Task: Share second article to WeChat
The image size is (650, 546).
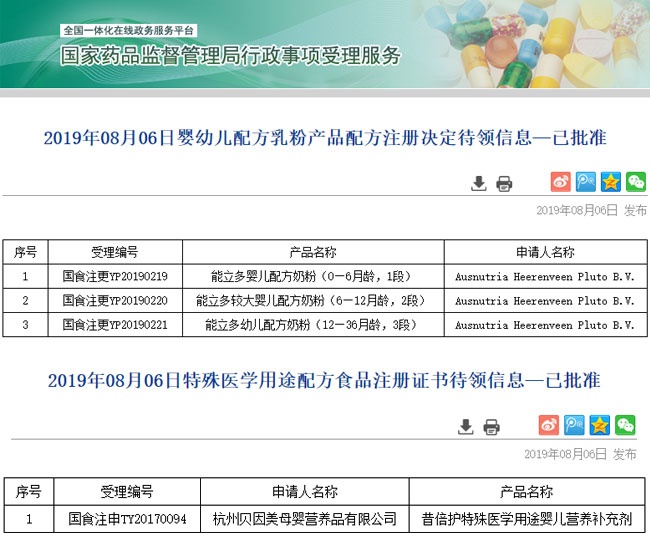Action: 625,425
